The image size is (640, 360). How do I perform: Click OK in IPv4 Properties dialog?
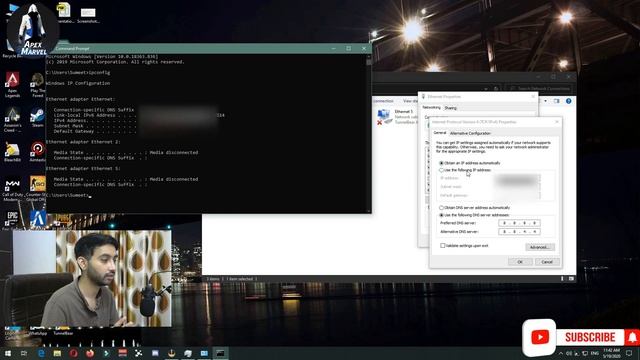pos(520,262)
